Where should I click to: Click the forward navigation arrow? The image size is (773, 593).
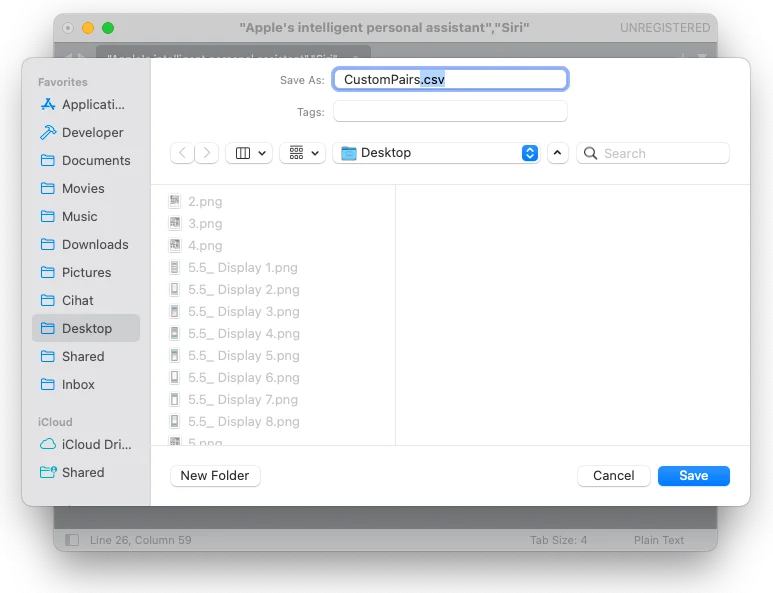(x=207, y=153)
